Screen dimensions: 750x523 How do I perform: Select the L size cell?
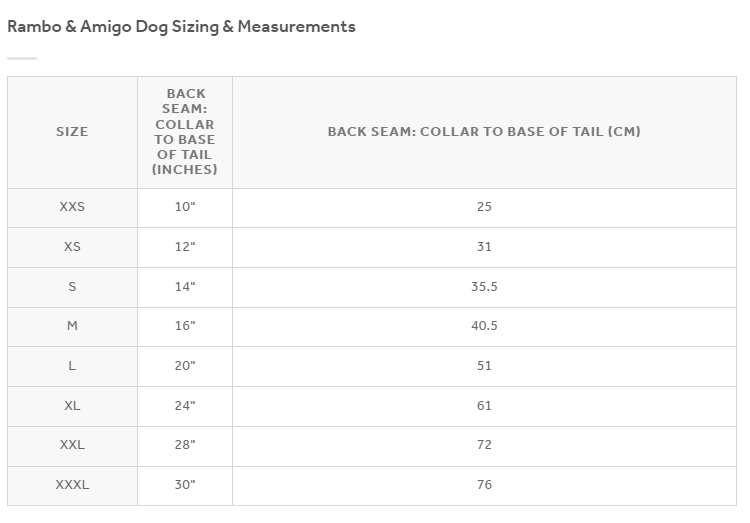(72, 366)
